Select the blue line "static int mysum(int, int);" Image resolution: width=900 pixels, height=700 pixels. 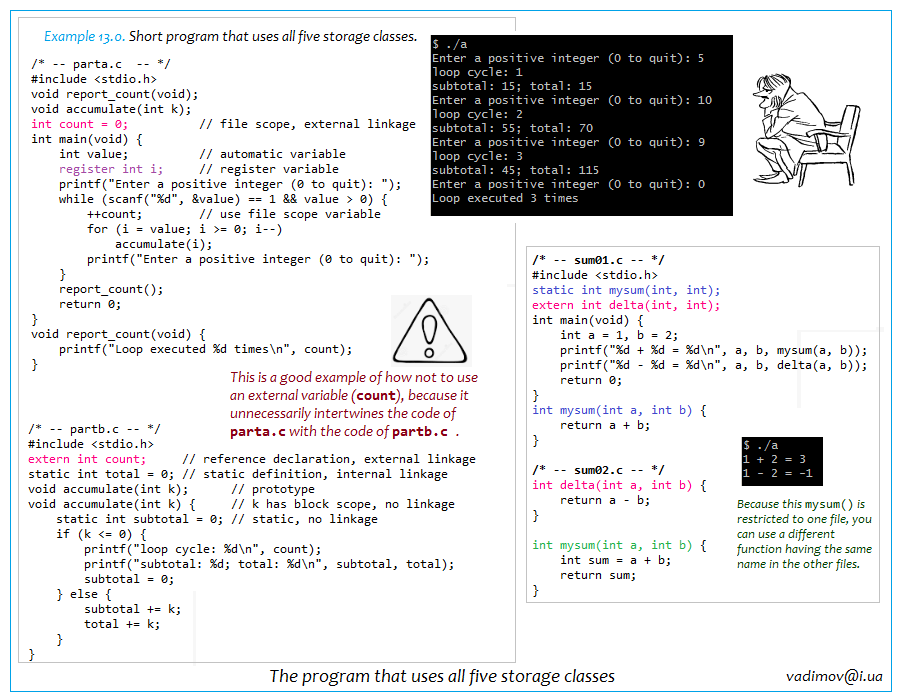tap(626, 290)
